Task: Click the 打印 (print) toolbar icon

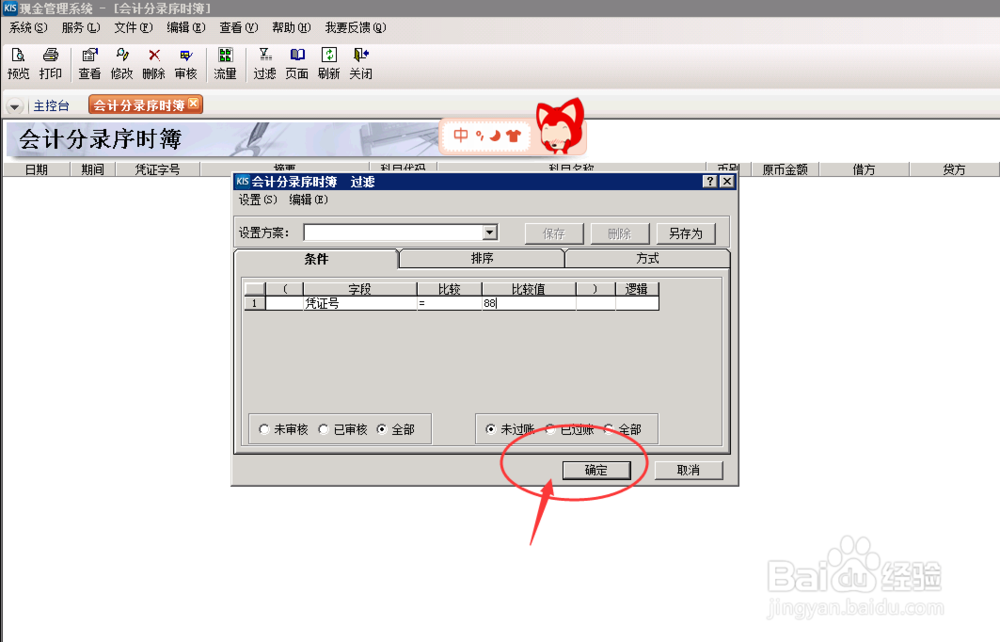Action: [x=50, y=64]
